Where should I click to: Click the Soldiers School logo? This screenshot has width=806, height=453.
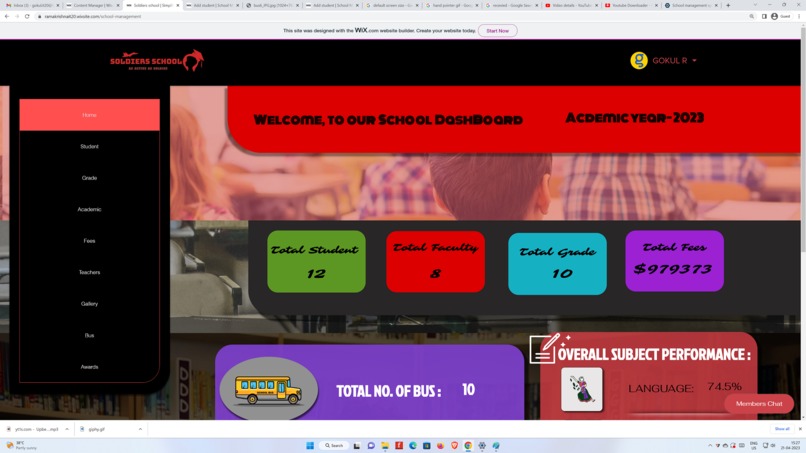[157, 61]
